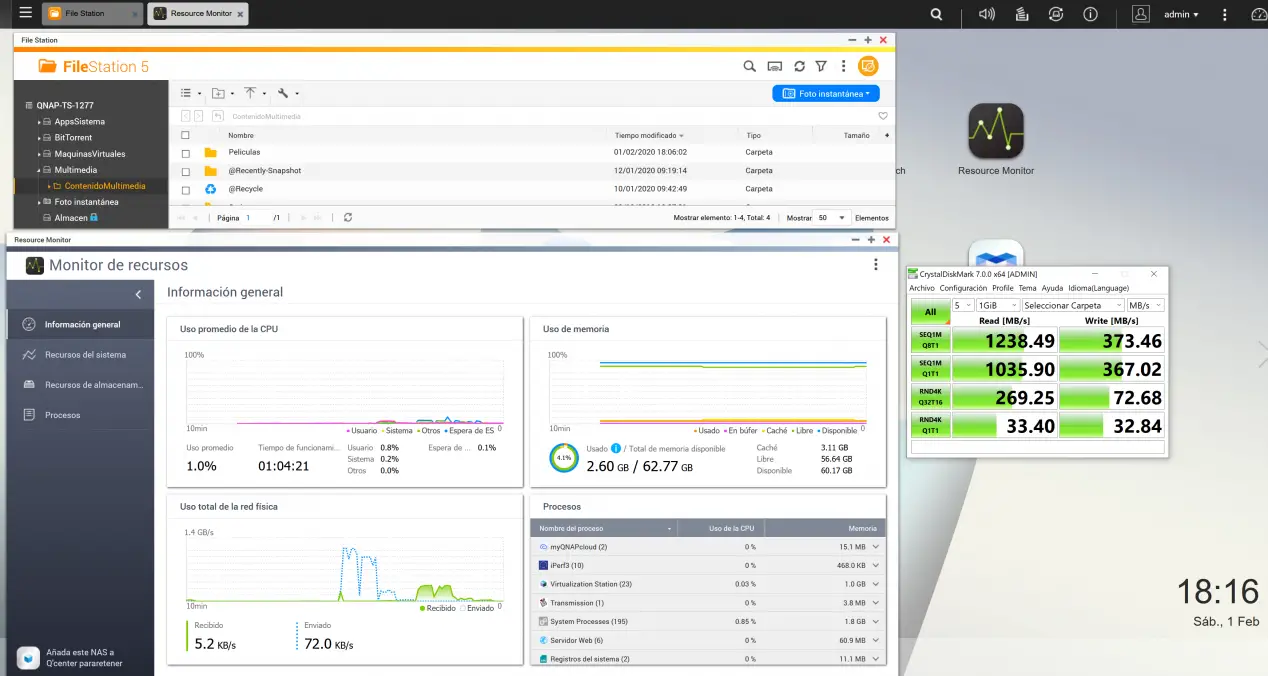Open the volume control speaker icon
The height and width of the screenshot is (676, 1268).
tap(987, 14)
